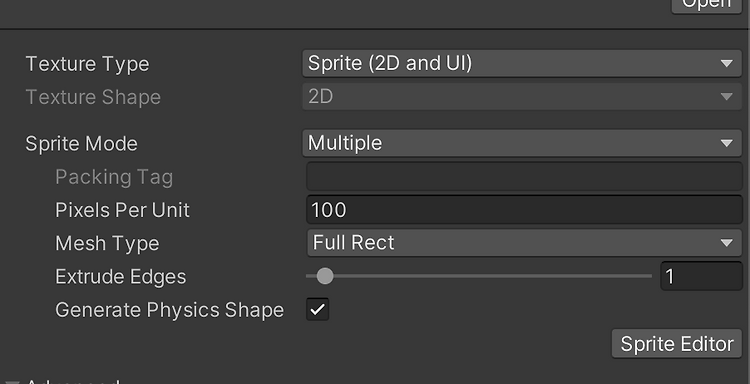The image size is (750, 384).
Task: Click the Pixels Per Unit label
Action: pos(122,210)
